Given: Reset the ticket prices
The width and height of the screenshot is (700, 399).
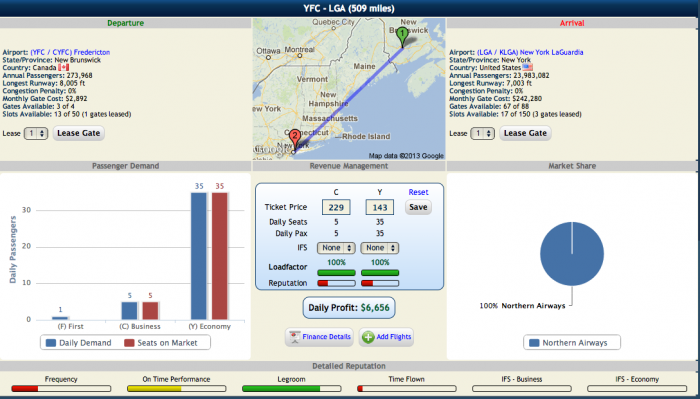Looking at the screenshot, I should (418, 192).
